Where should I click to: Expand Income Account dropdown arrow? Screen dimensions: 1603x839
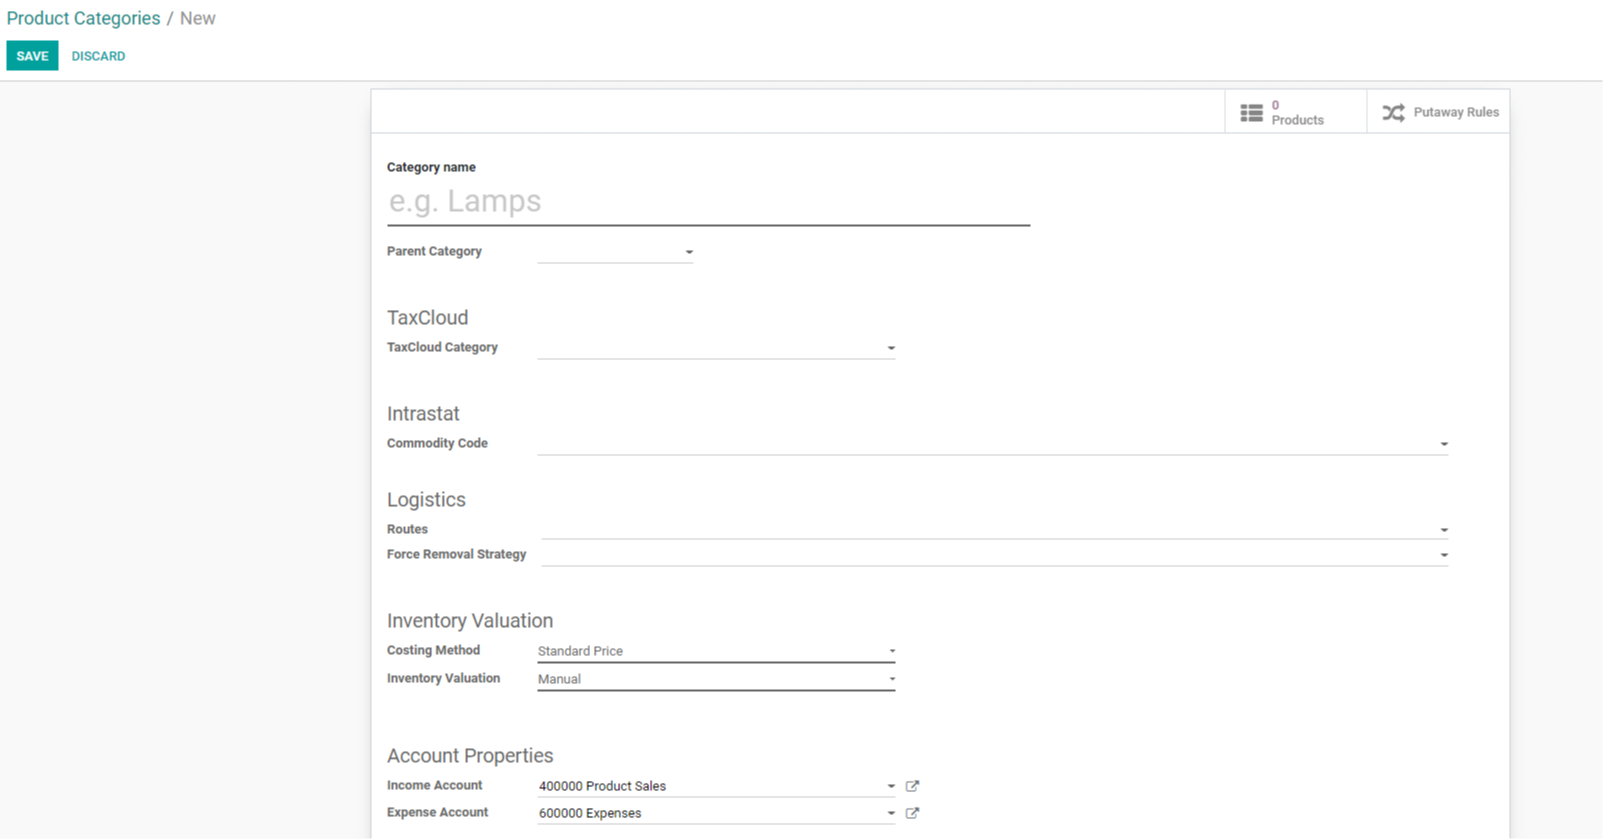[x=891, y=786]
